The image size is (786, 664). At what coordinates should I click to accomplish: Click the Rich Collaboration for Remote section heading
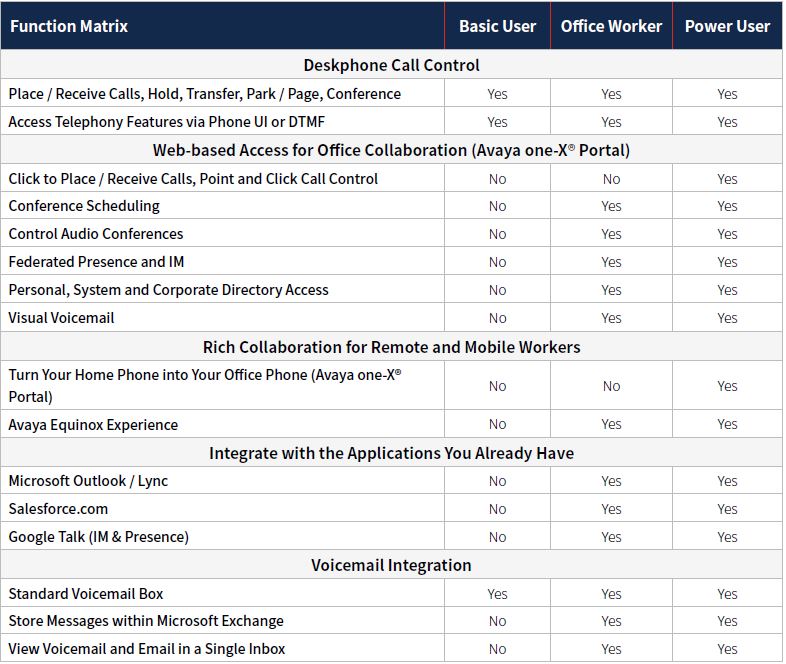[391, 347]
